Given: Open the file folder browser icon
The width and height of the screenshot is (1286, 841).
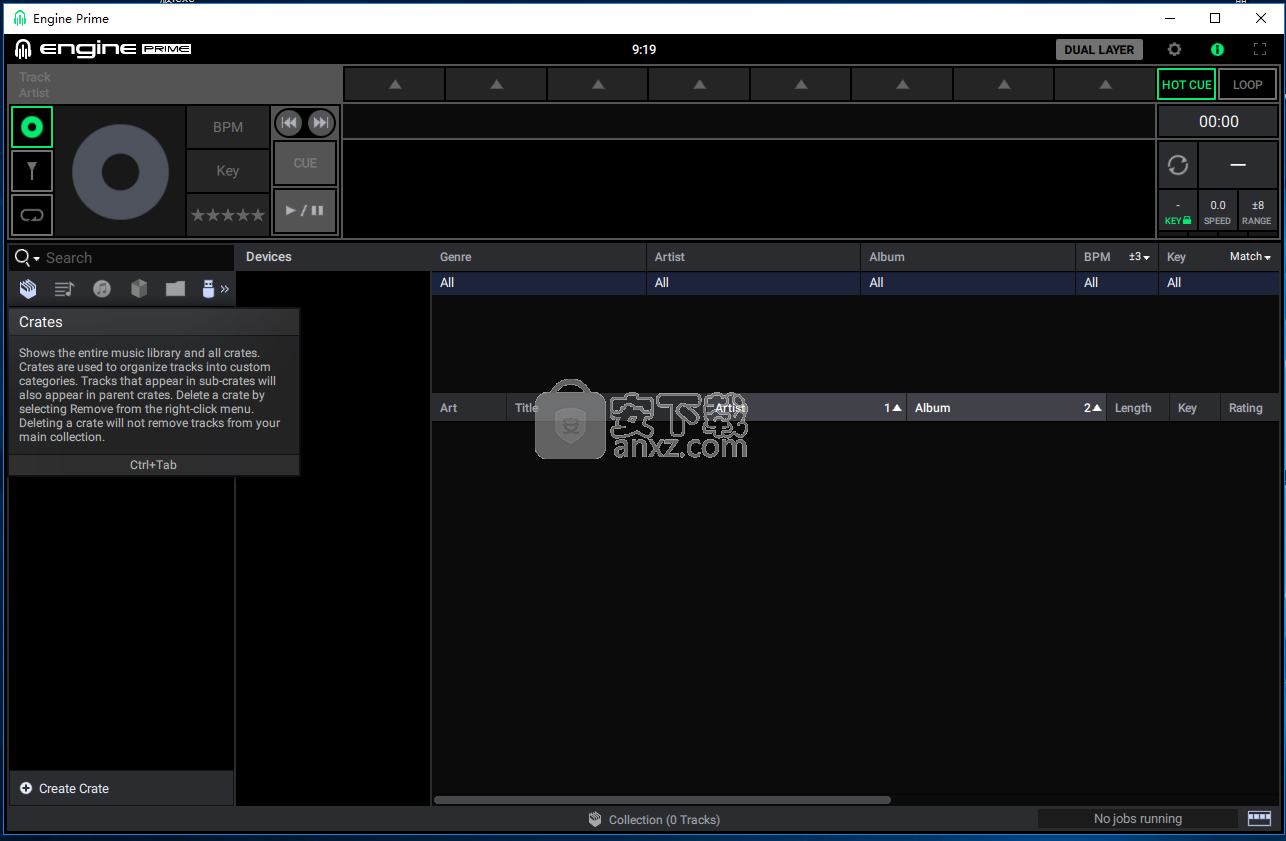Looking at the screenshot, I should point(175,289).
